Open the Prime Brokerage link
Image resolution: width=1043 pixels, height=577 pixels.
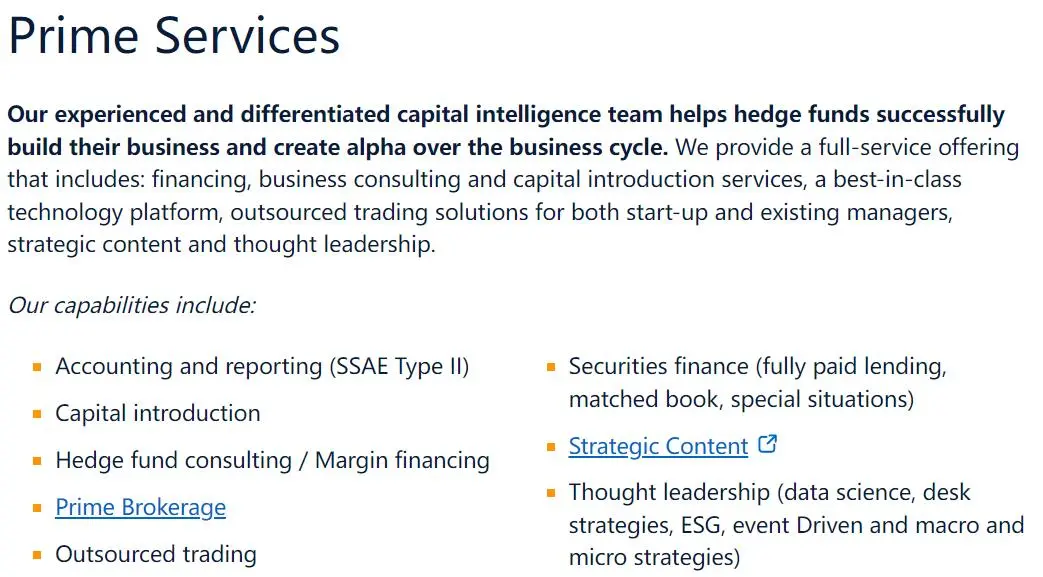click(x=140, y=507)
